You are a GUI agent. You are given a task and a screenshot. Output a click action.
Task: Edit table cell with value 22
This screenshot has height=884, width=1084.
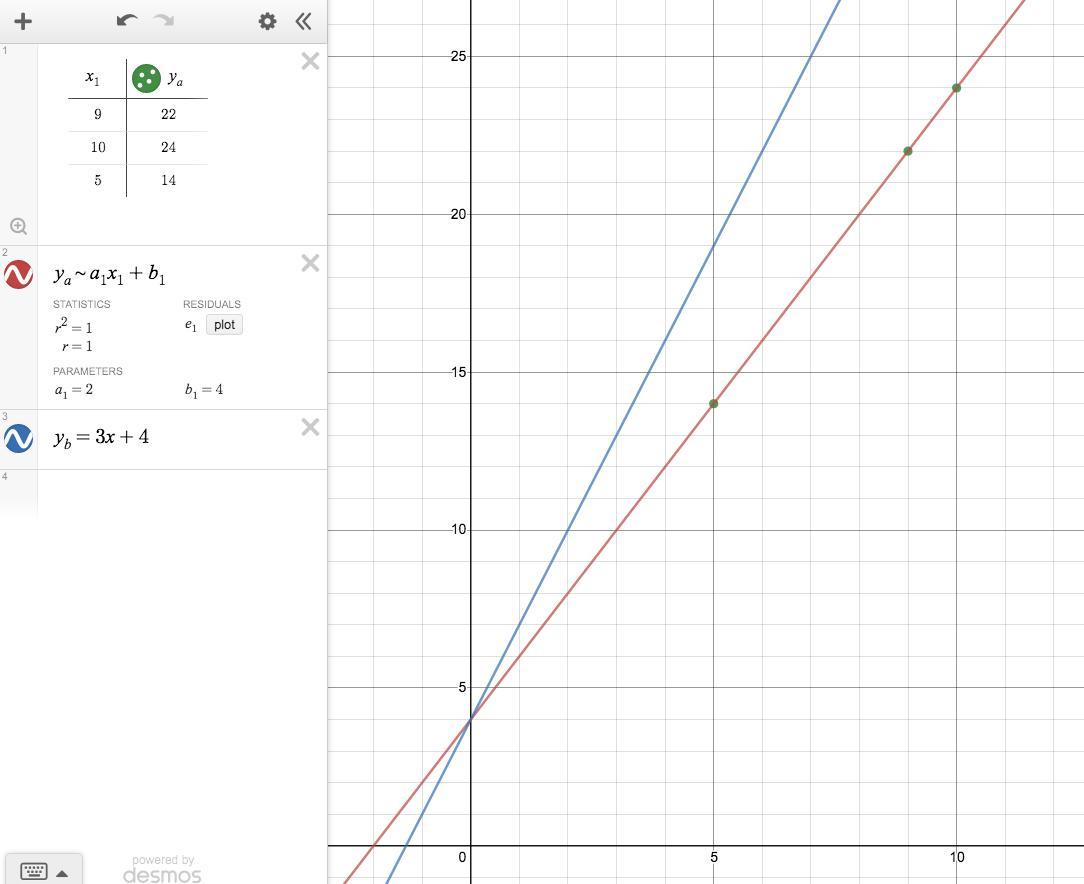click(168, 115)
